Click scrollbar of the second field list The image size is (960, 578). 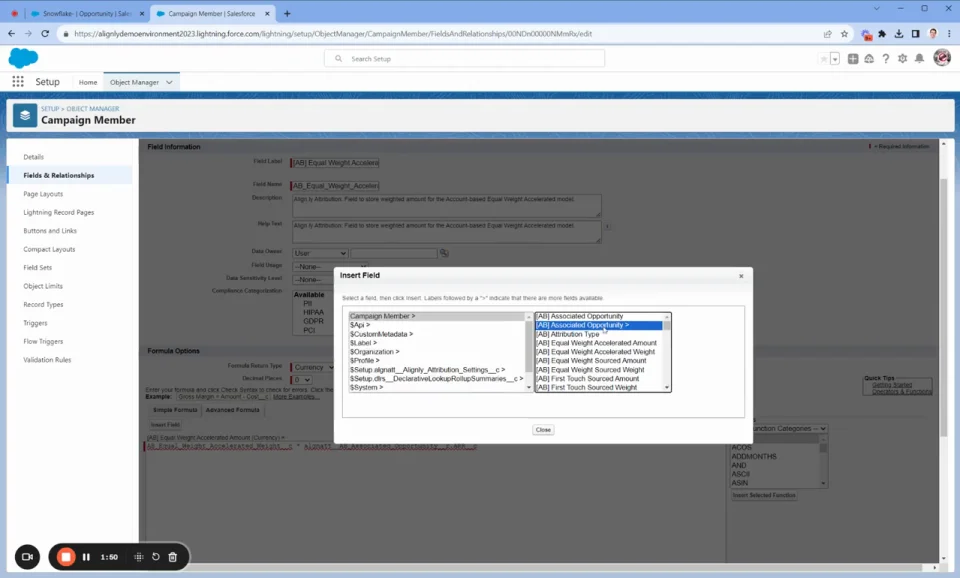pyautogui.click(x=667, y=352)
